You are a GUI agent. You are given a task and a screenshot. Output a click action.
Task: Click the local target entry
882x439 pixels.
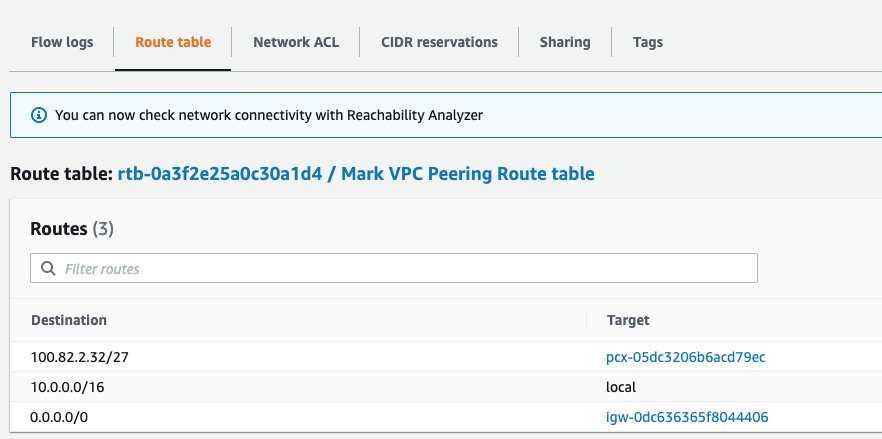pyautogui.click(x=621, y=387)
